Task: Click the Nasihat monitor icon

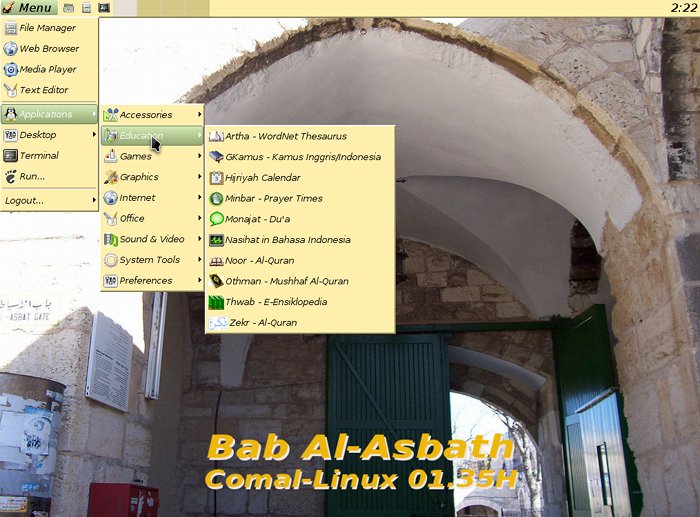Action: [216, 240]
